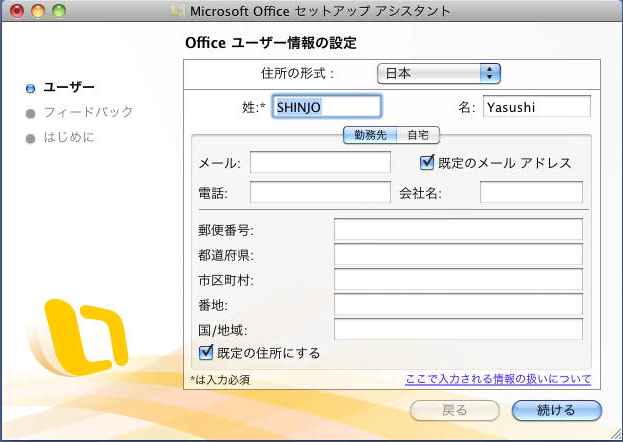Image resolution: width=623 pixels, height=442 pixels.
Task: Click the 戻る button
Action: point(455,410)
